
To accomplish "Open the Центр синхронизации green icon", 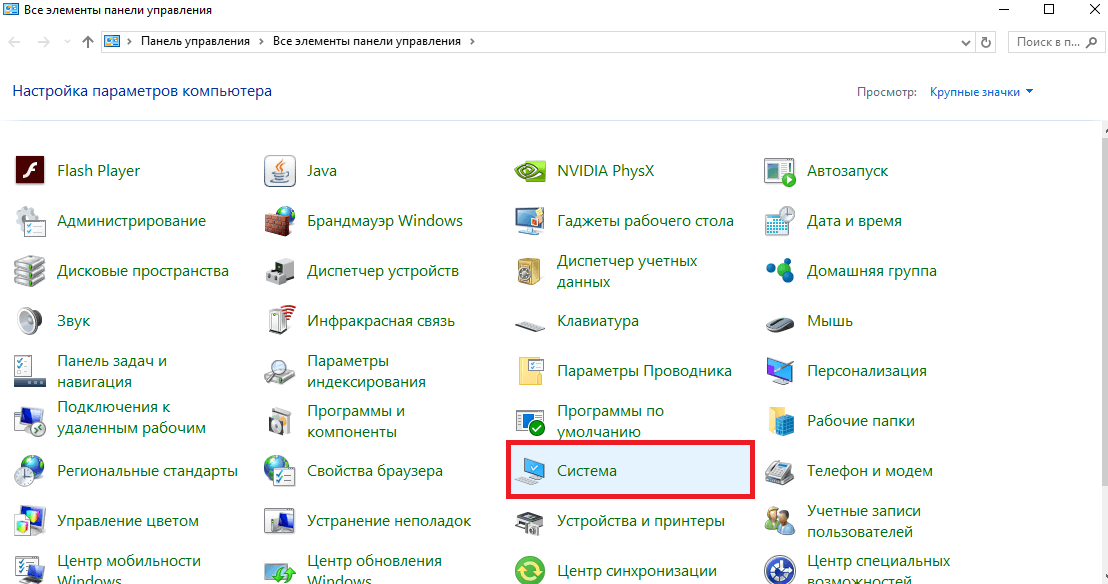I will 530,571.
